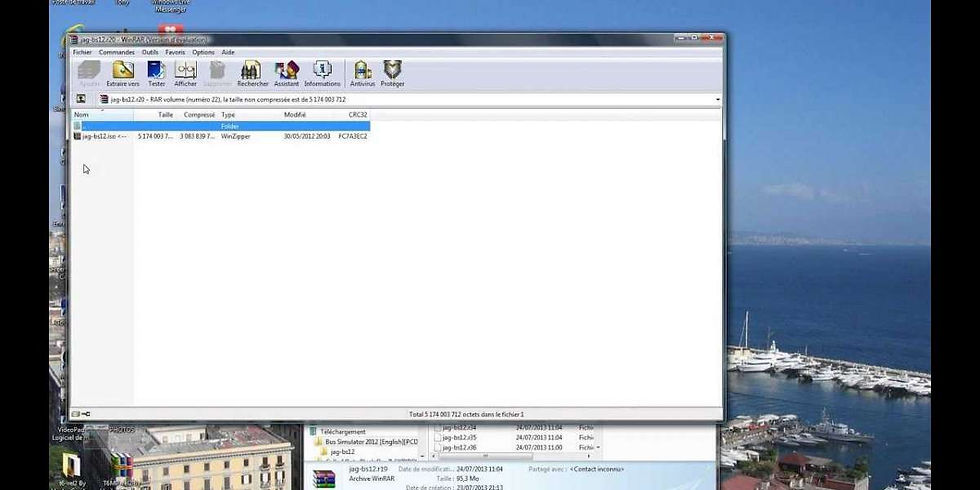980x490 pixels.
Task: Click the grayed Ajouter toolbar icon
Action: 89,69
